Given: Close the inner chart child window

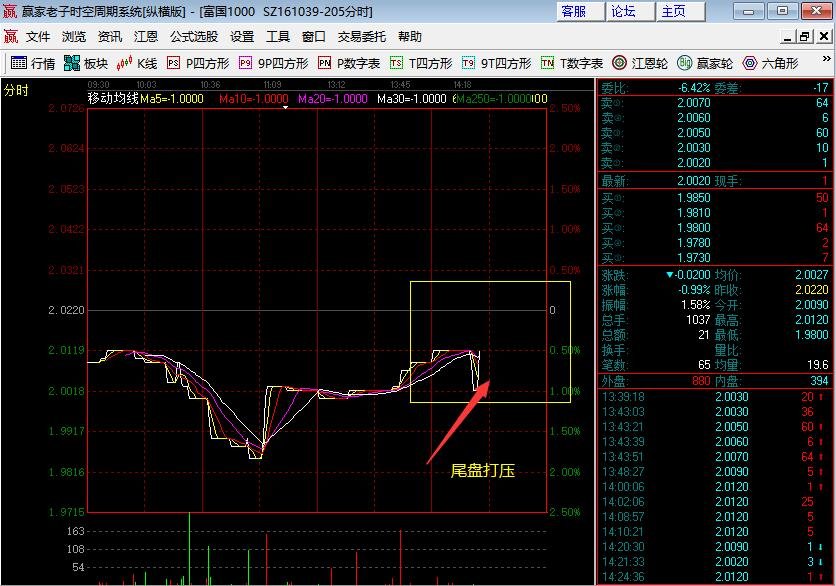Looking at the screenshot, I should [x=824, y=37].
